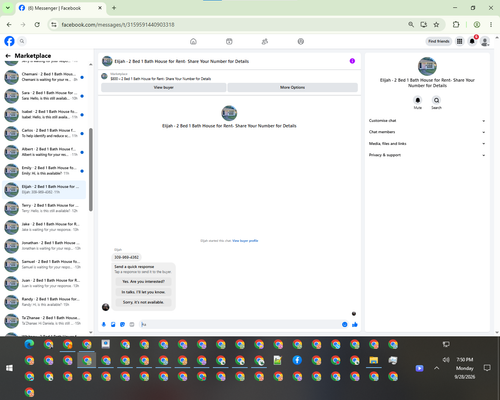Choose 'Sorry, it's not available' quick response
This screenshot has width=500, height=400.
tap(143, 302)
